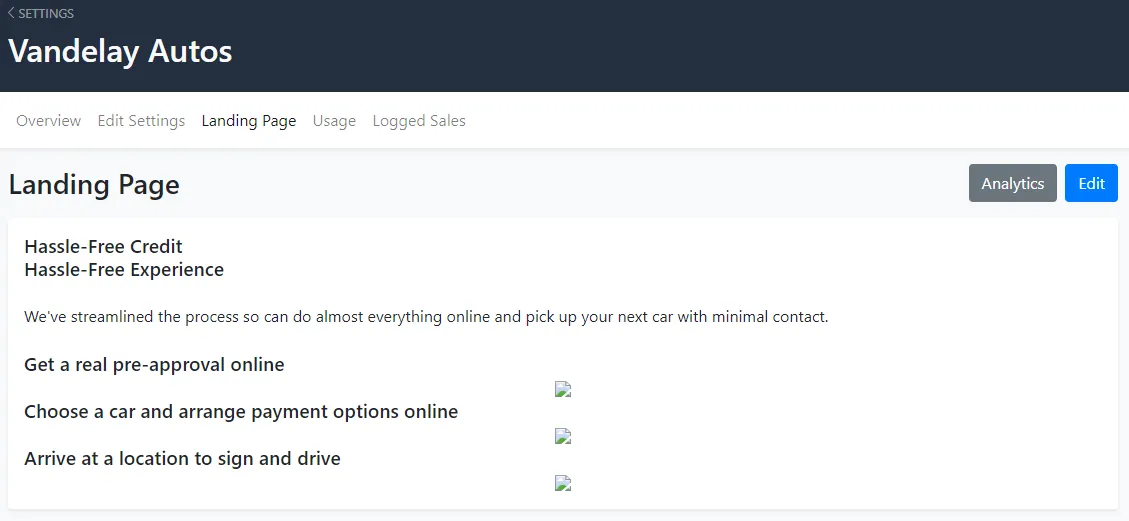Screen dimensions: 1129x521
Task: Click the broken image under pre-approval step
Action: point(563,390)
